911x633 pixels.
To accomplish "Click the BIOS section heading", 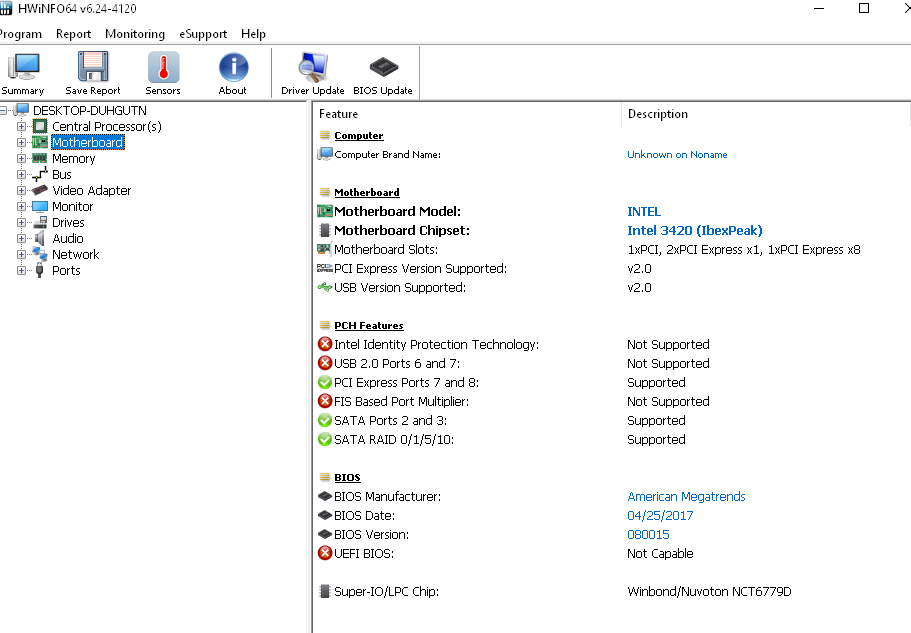I will (x=347, y=477).
